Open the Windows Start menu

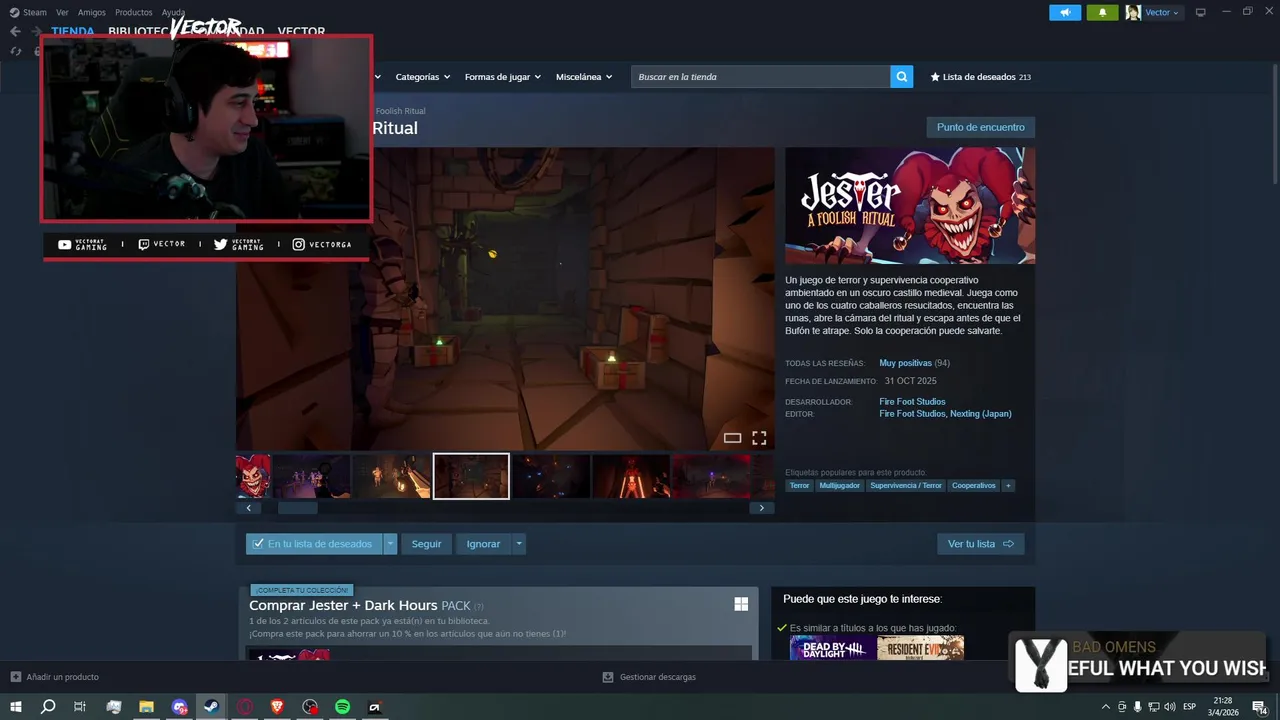pyautogui.click(x=15, y=707)
